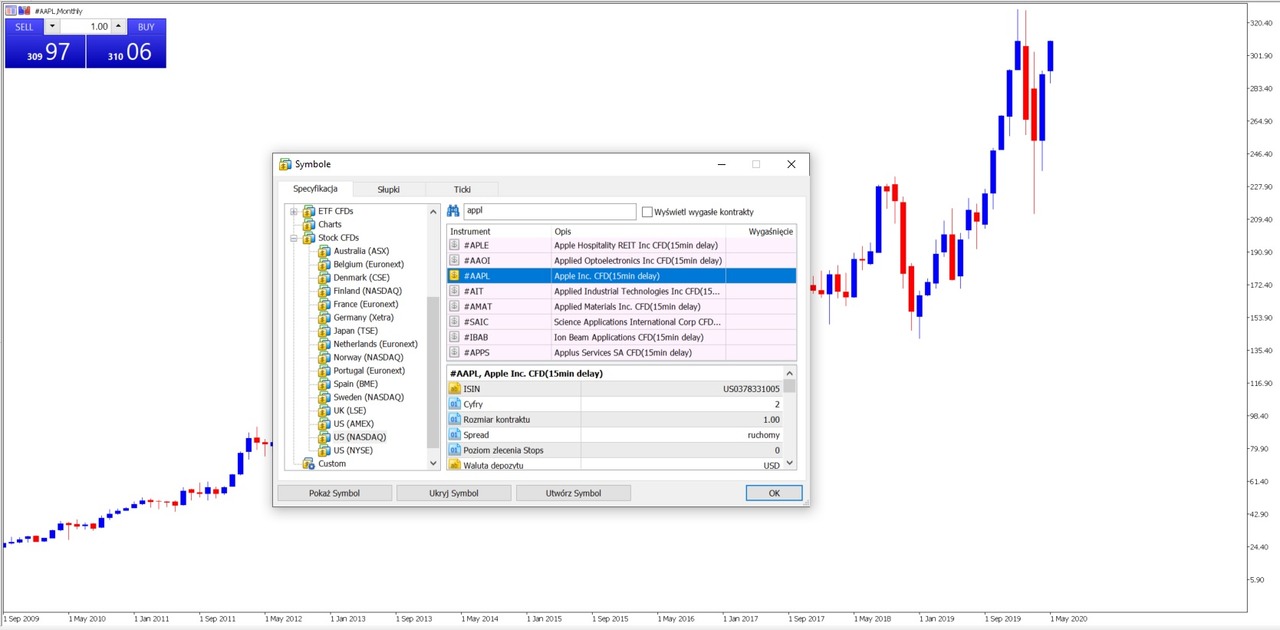The height and width of the screenshot is (630, 1280).
Task: Increase trade volume with up arrow
Action: click(118, 27)
